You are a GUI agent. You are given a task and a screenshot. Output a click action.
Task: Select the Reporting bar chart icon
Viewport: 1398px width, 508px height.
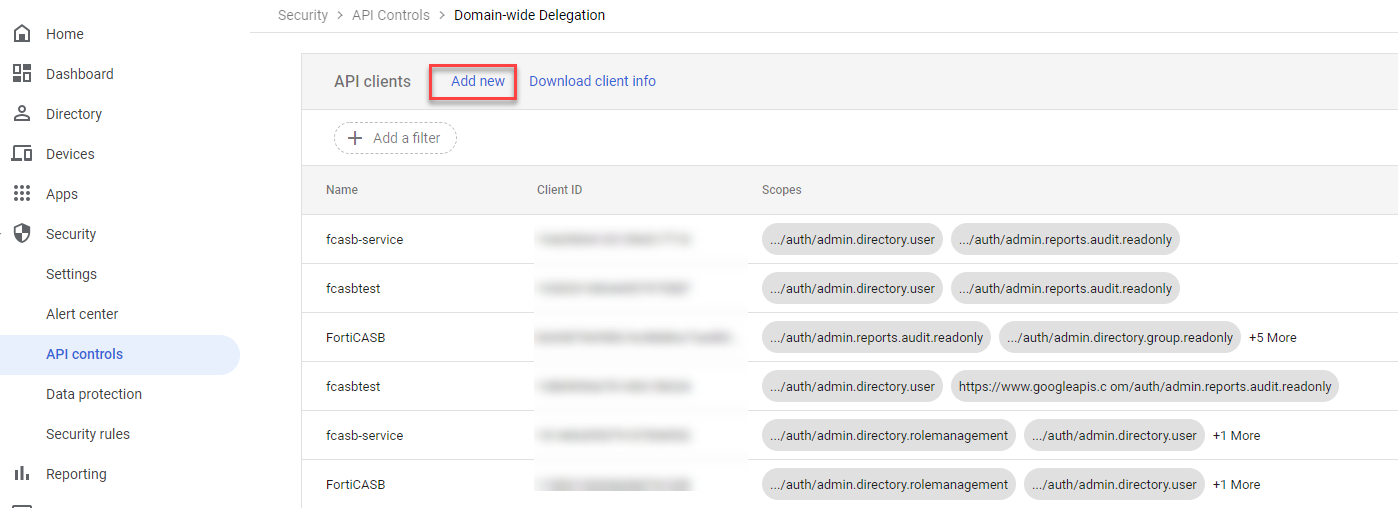point(22,474)
